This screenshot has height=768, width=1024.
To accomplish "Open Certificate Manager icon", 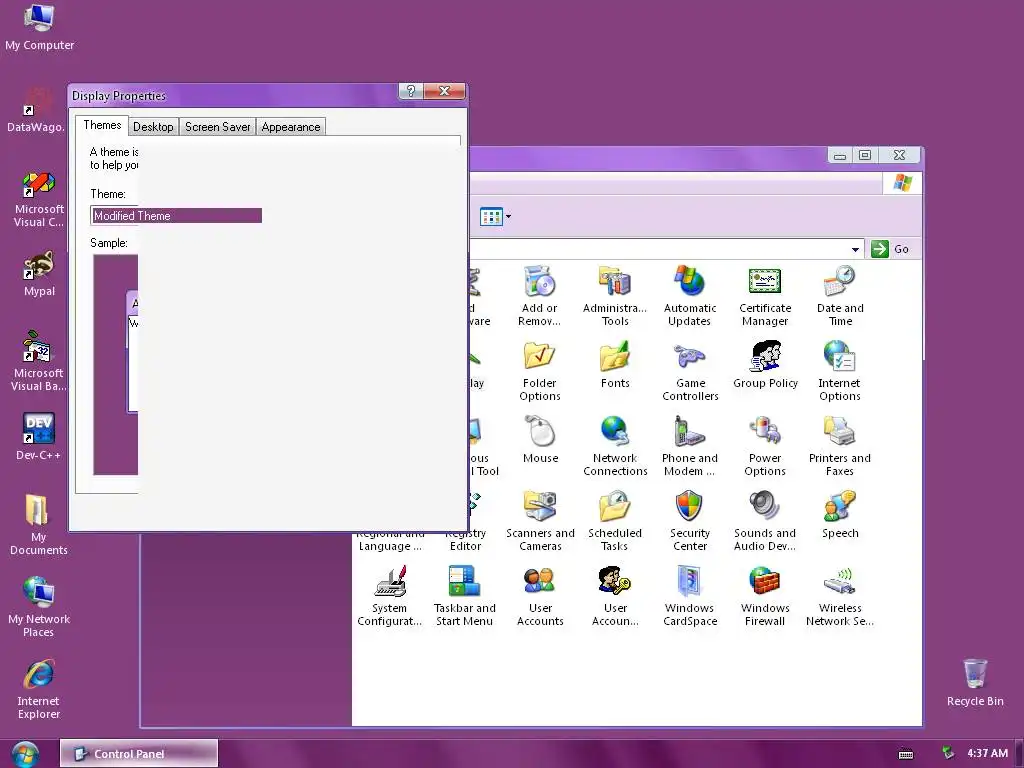I will pos(765,295).
